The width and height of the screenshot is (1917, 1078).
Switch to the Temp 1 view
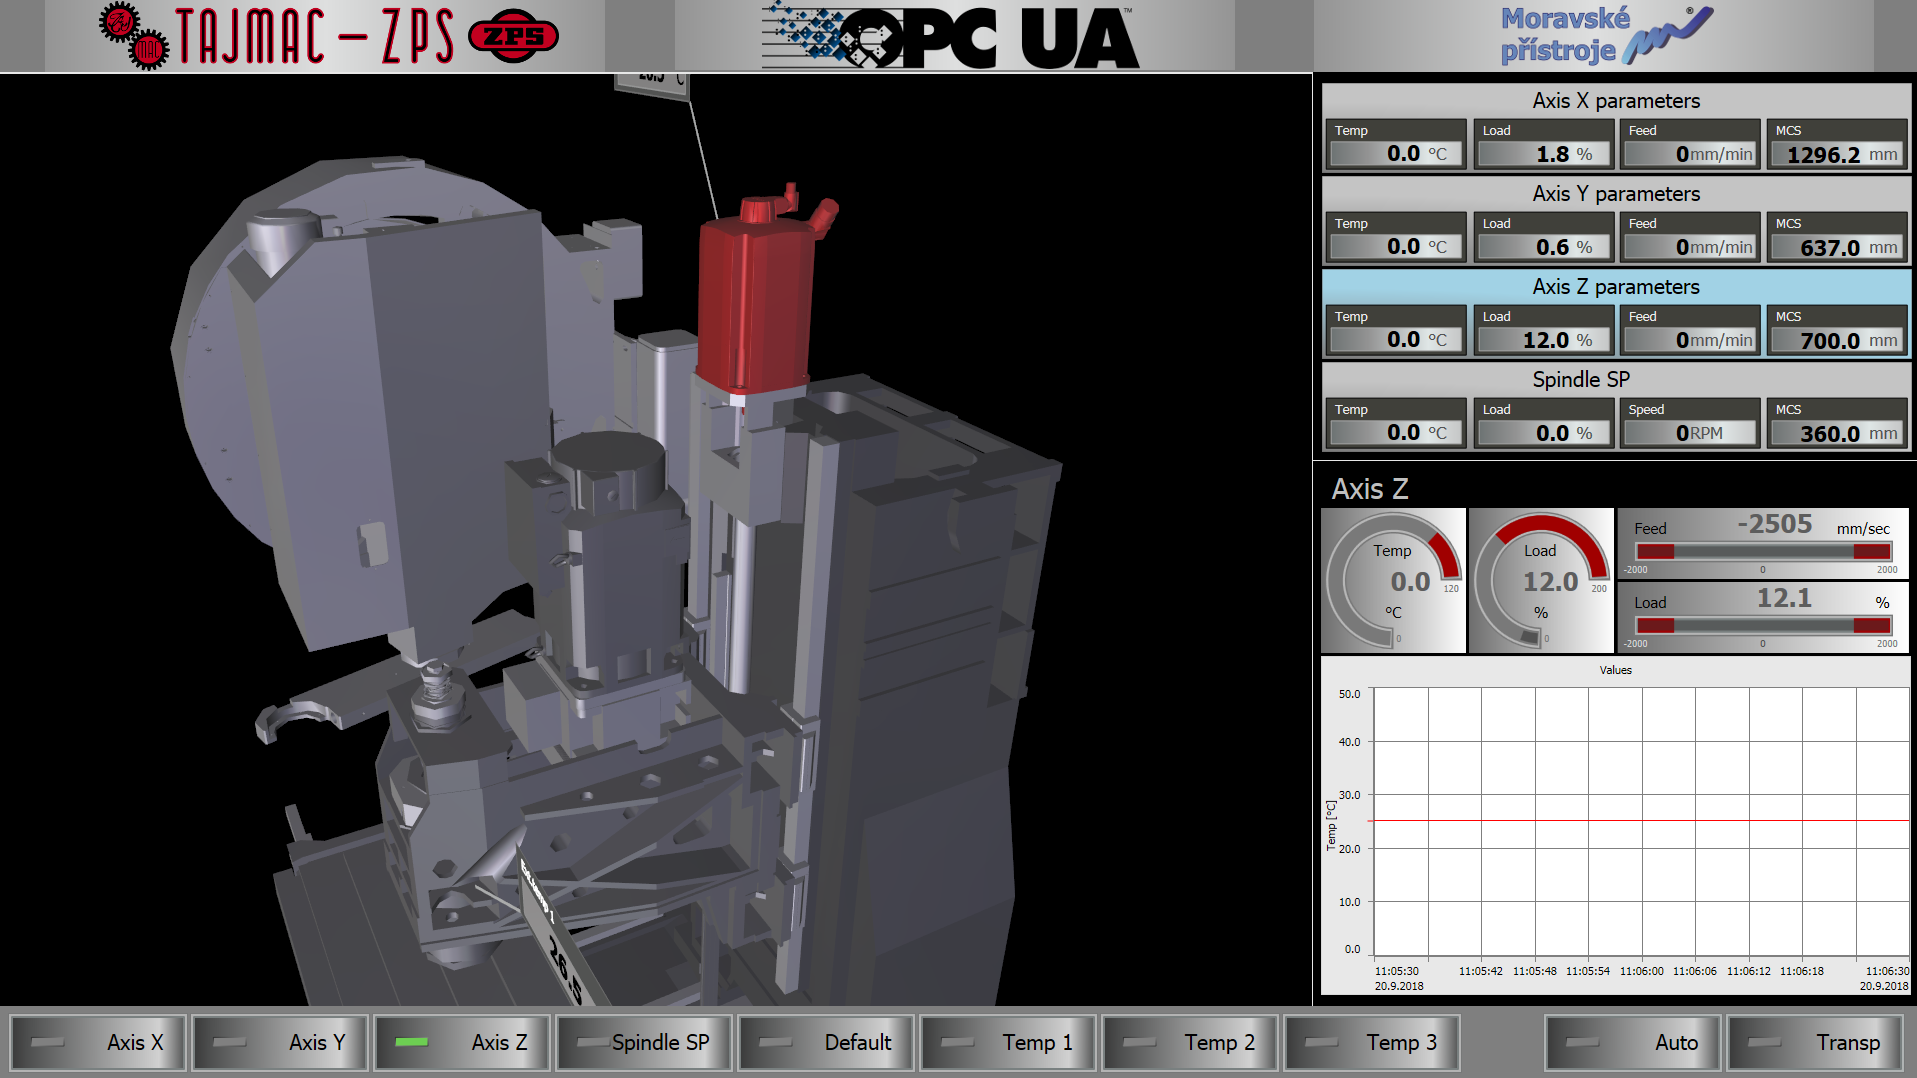click(x=1008, y=1043)
